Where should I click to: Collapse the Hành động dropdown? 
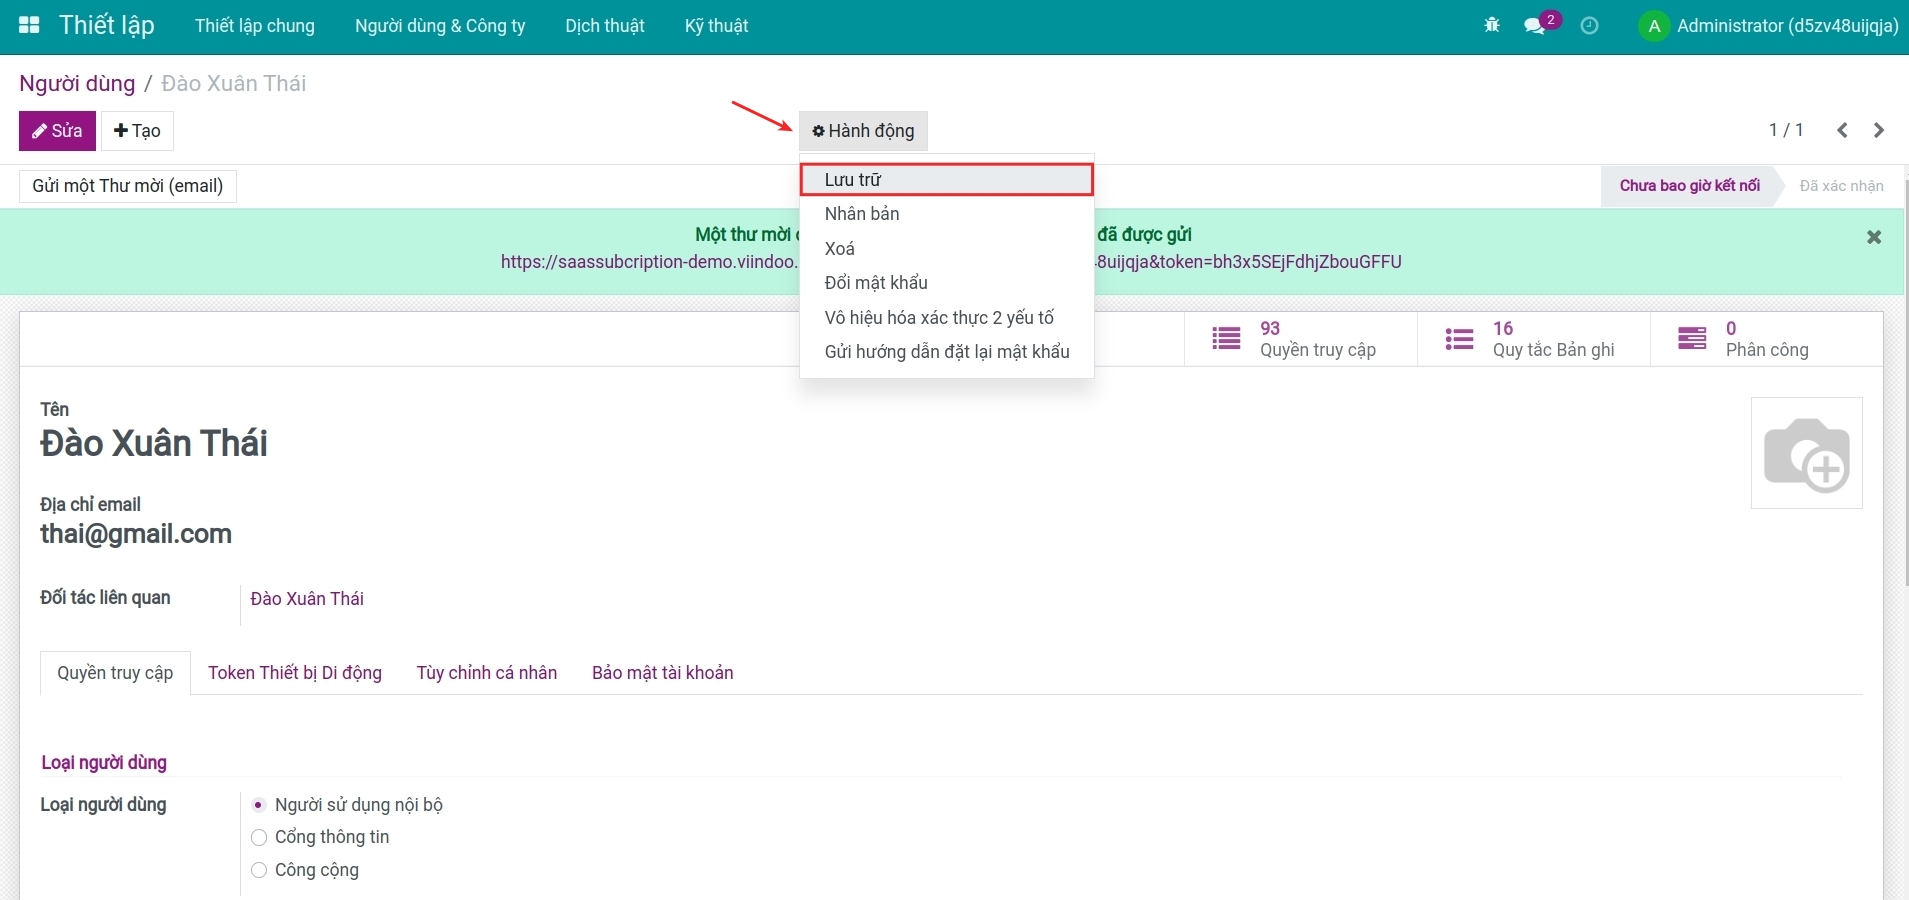[863, 131]
